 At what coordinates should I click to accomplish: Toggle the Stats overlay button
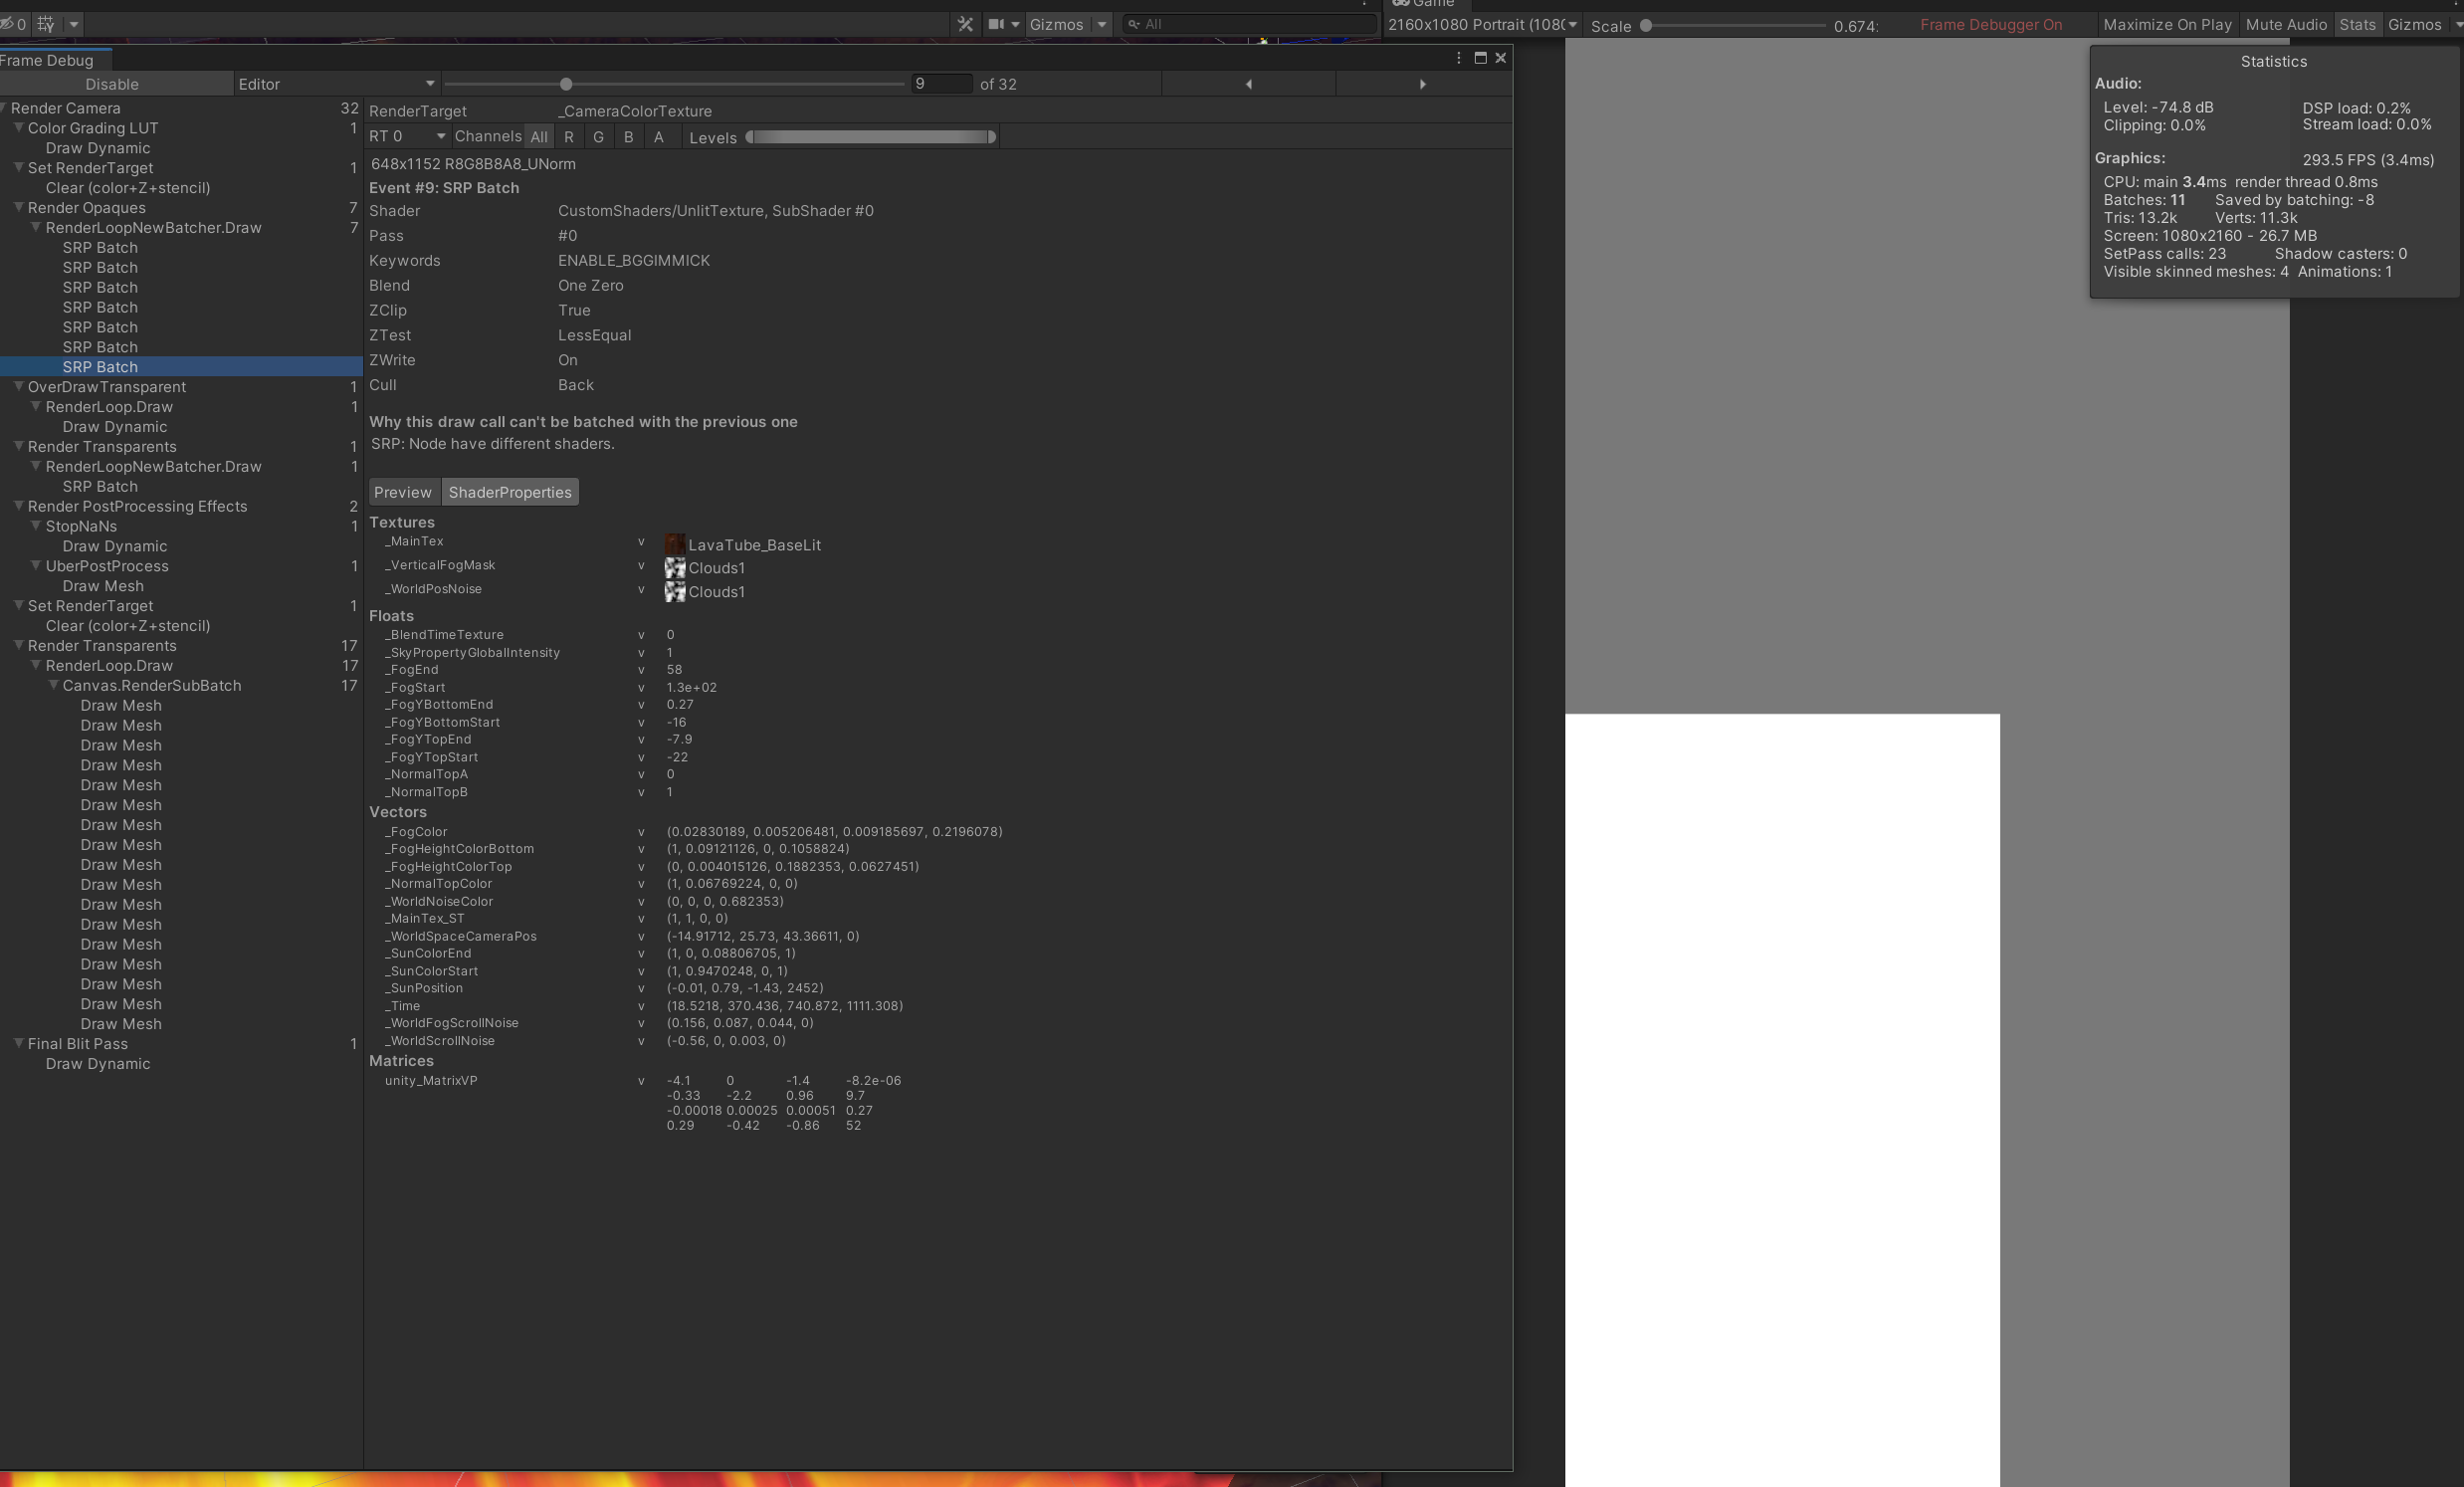pyautogui.click(x=2356, y=24)
